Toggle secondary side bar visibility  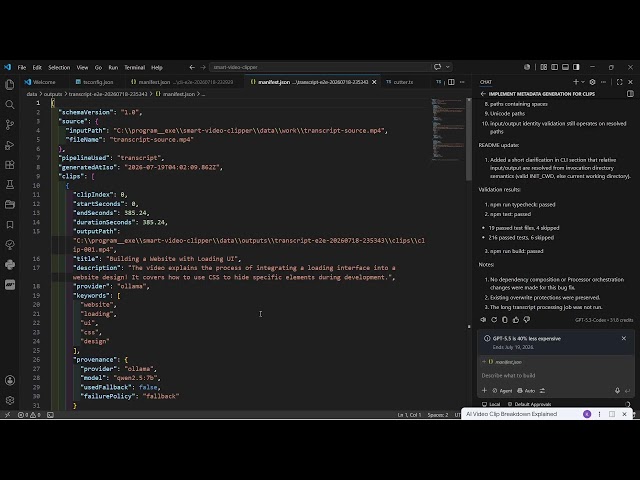click(x=576, y=67)
